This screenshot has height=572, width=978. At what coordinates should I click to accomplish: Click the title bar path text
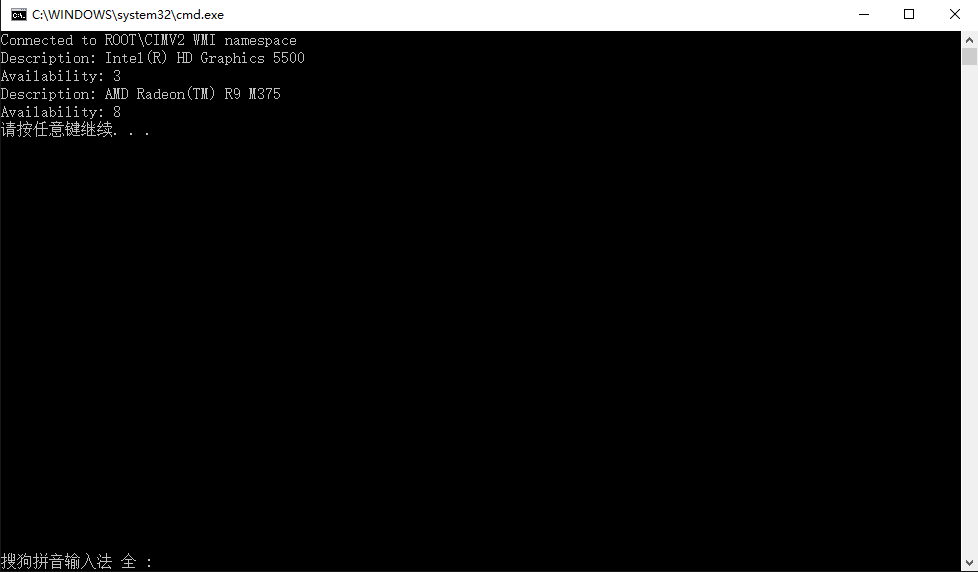click(128, 14)
